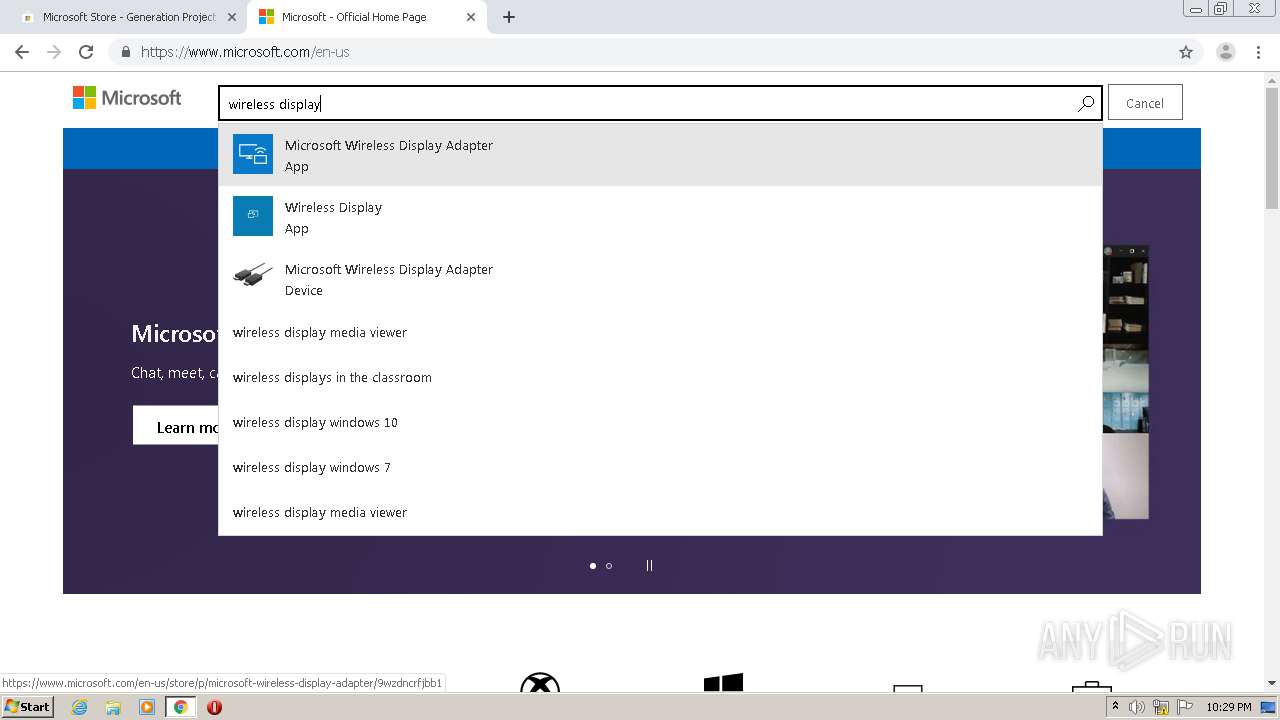Click the Learn more button
Image resolution: width=1280 pixels, height=720 pixels.
(176, 427)
